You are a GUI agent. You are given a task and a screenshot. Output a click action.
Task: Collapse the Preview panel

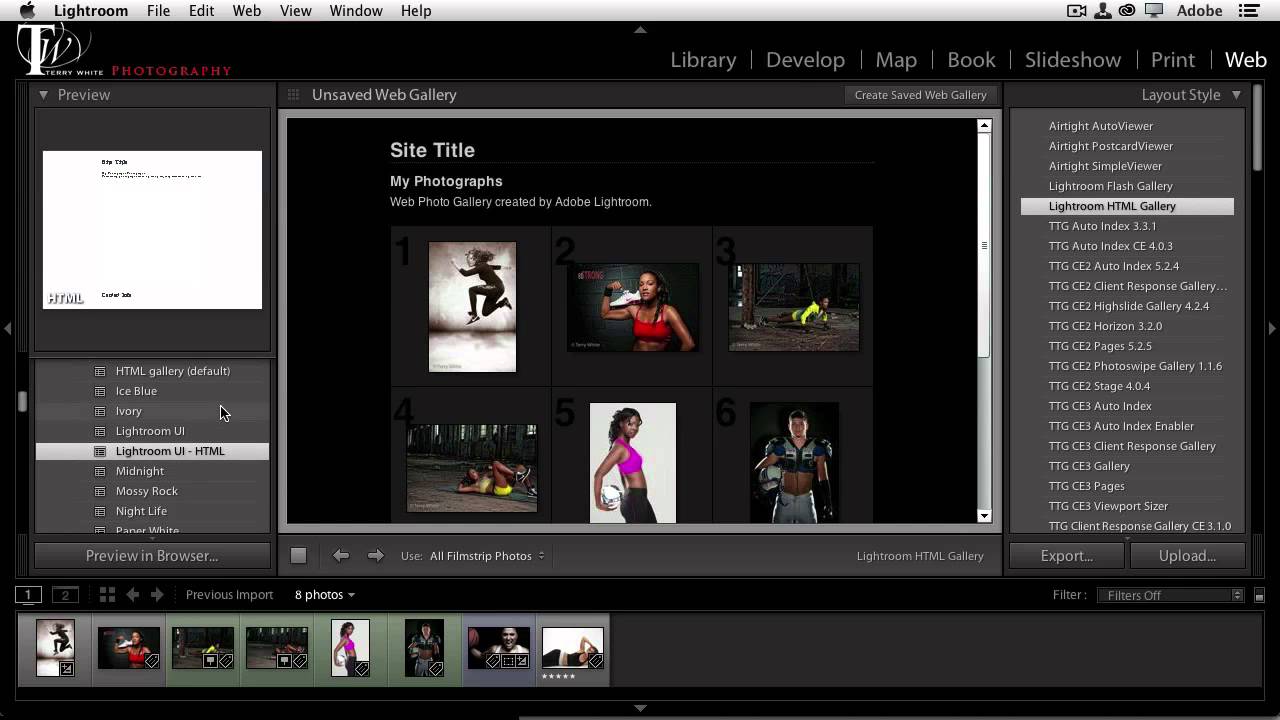pos(44,95)
